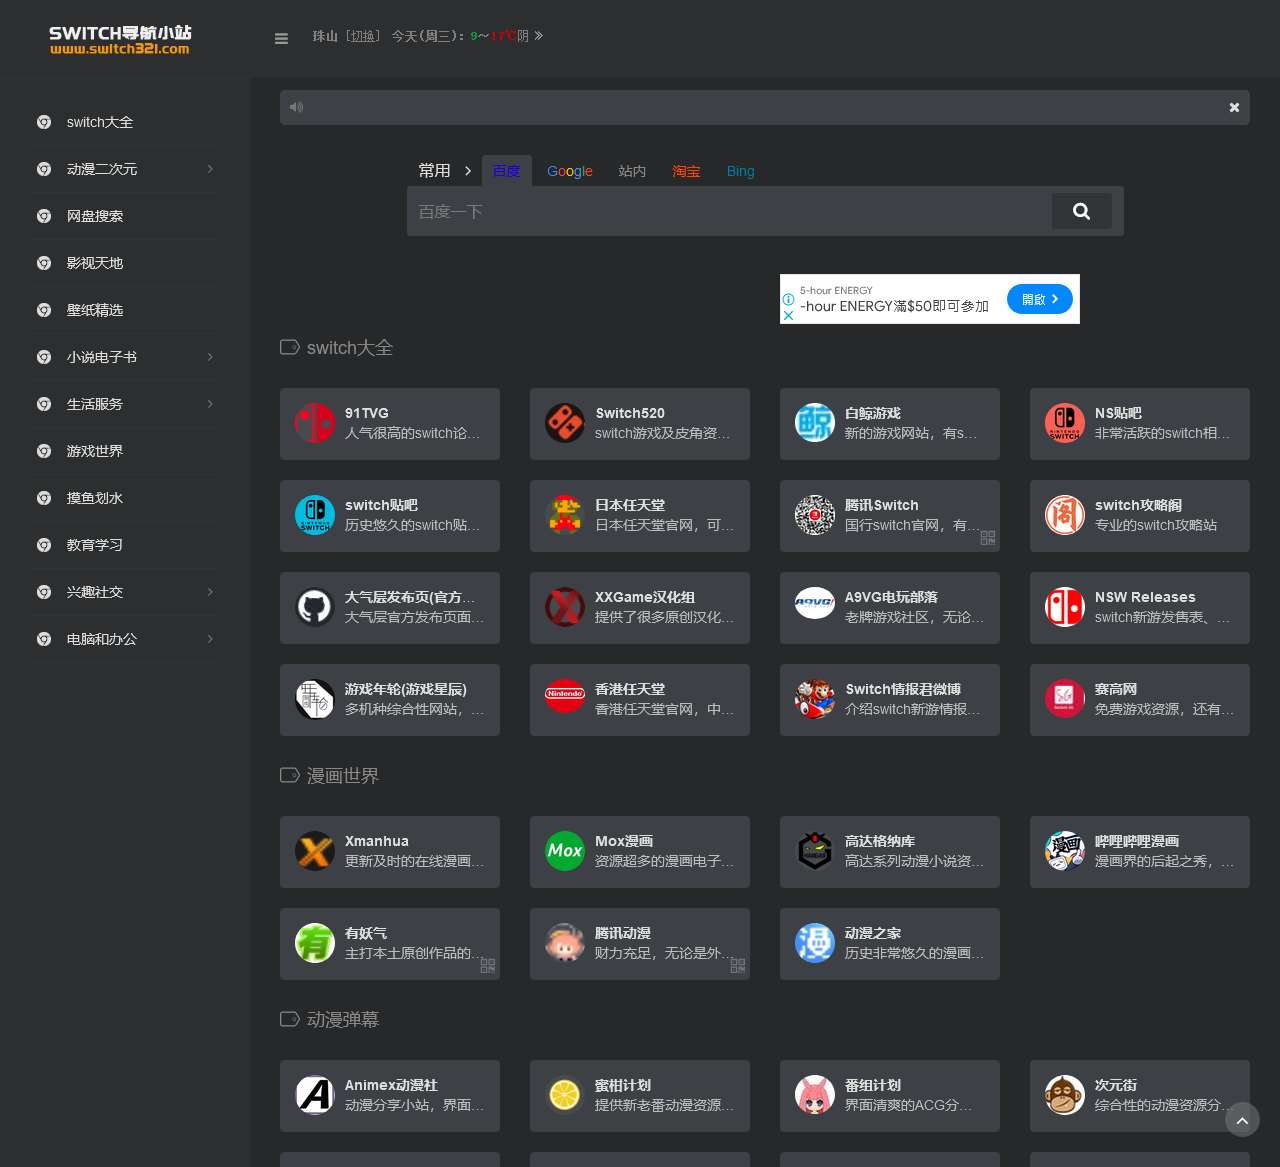This screenshot has height=1167, width=1280.
Task: Click the 番组计划 pink-haired icon
Action: coord(815,1095)
